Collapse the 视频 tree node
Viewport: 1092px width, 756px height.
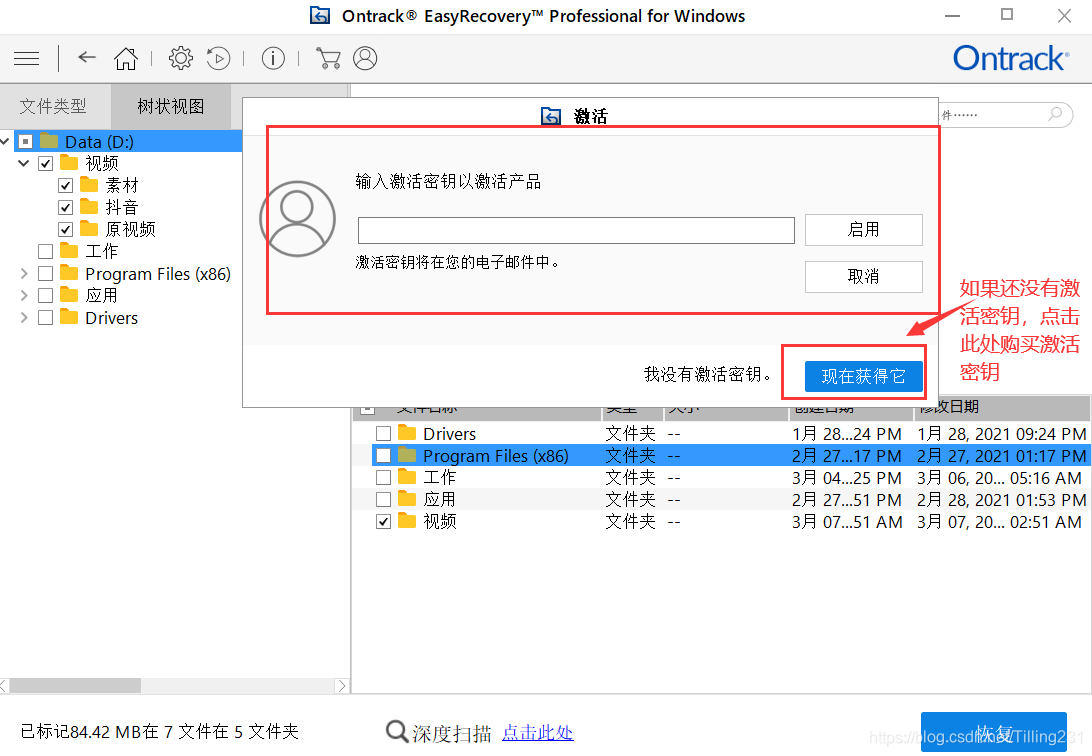[x=24, y=164]
